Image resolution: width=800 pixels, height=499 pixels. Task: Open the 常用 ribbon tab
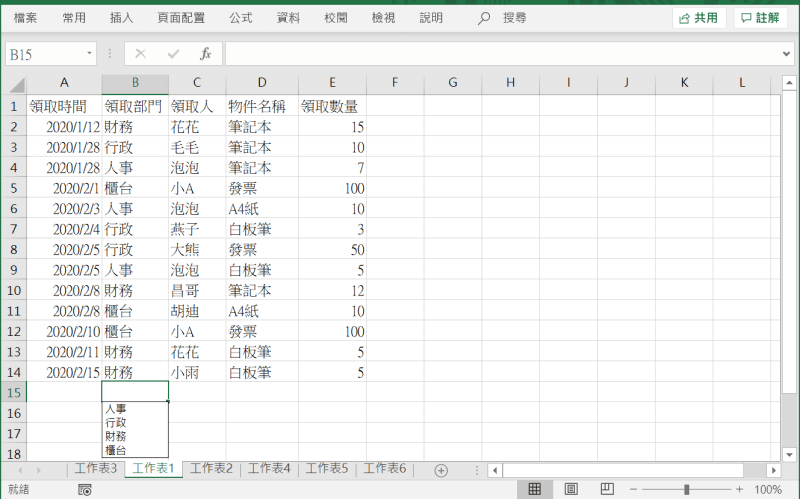pos(74,18)
